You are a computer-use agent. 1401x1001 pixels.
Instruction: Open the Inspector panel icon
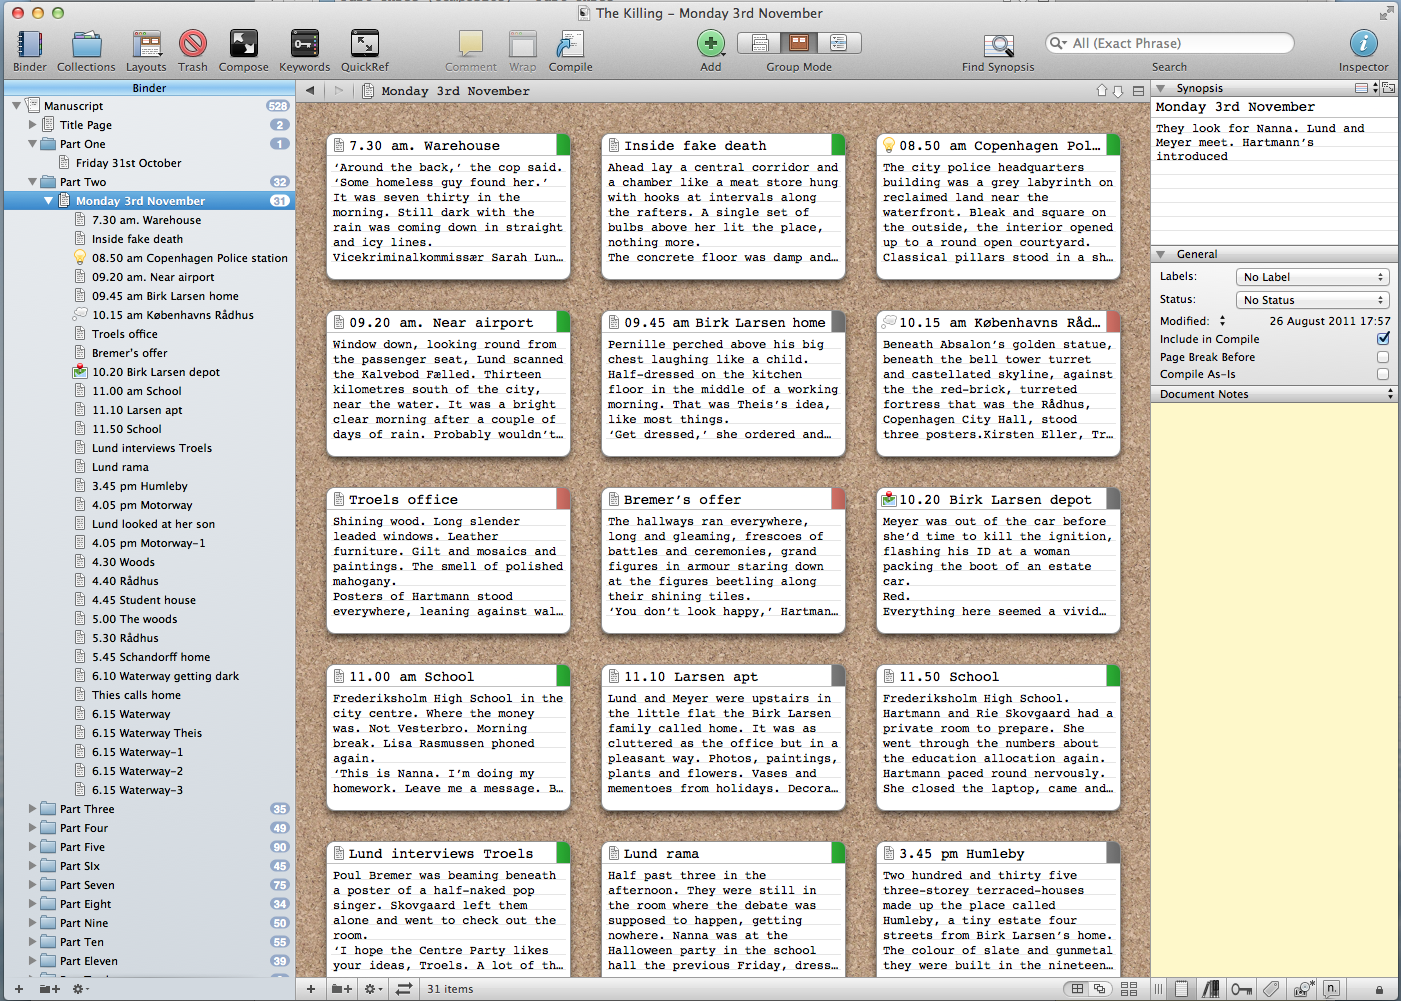click(x=1363, y=43)
